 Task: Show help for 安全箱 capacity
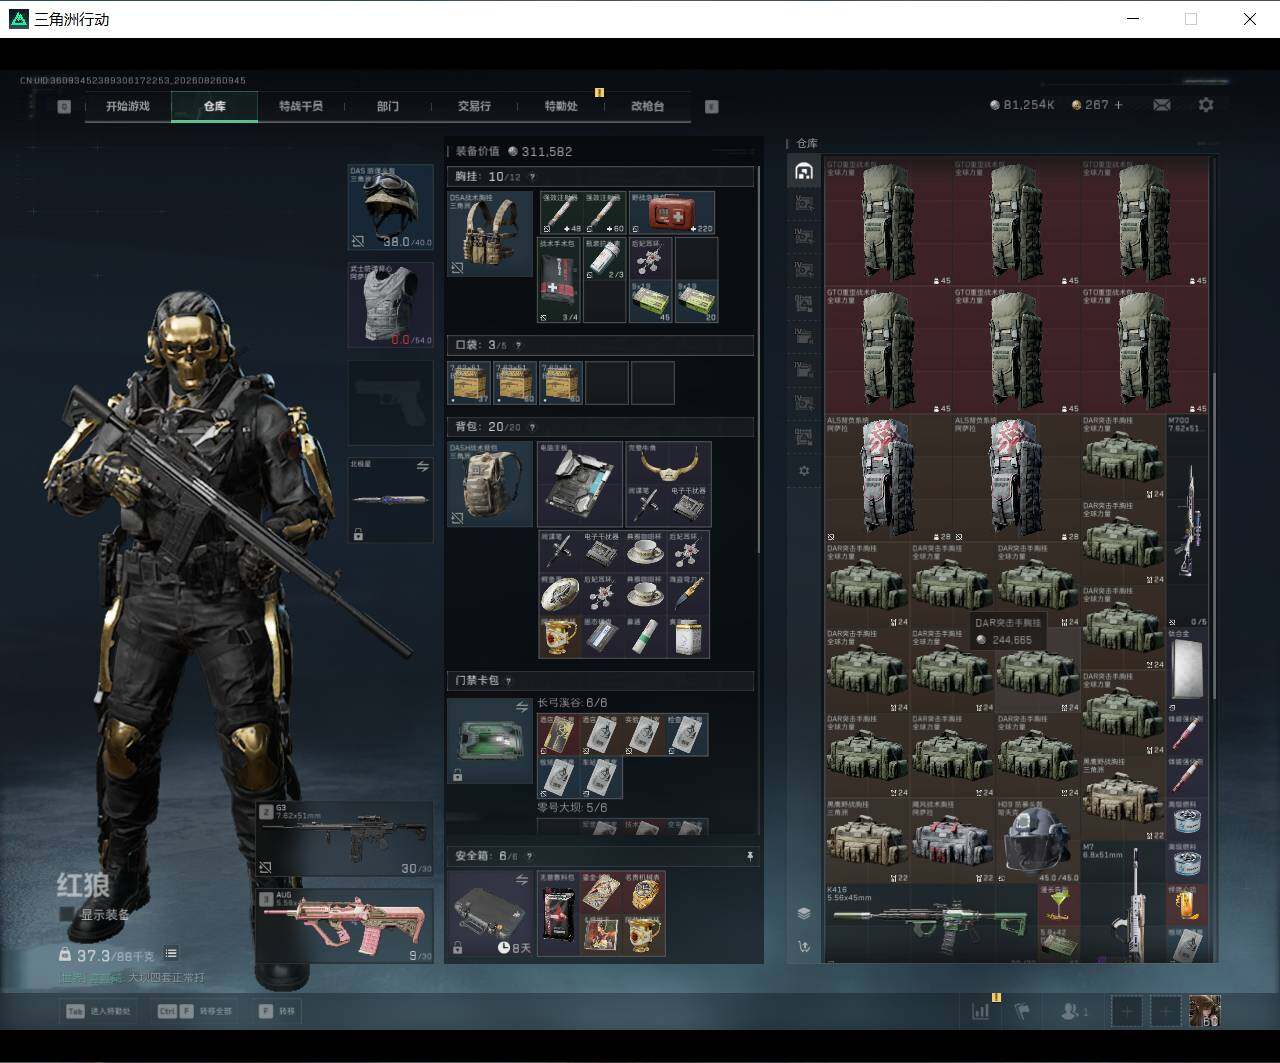coord(529,856)
